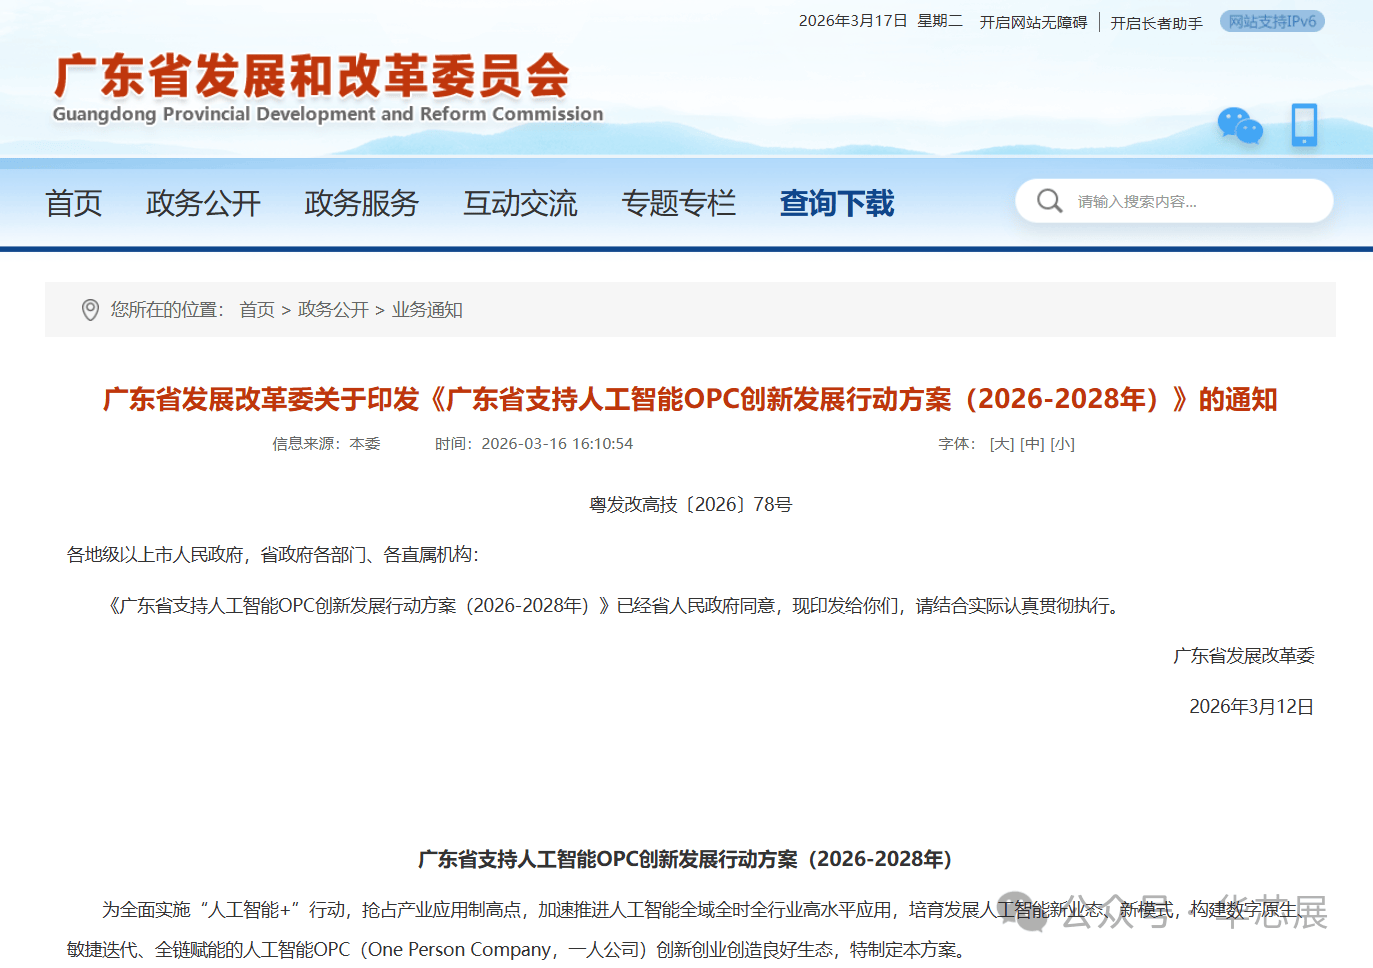Expand the 互动交流 menu

coord(520,203)
